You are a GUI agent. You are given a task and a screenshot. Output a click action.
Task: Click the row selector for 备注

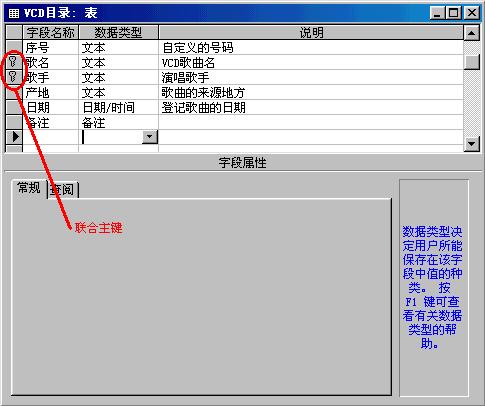(x=14, y=122)
